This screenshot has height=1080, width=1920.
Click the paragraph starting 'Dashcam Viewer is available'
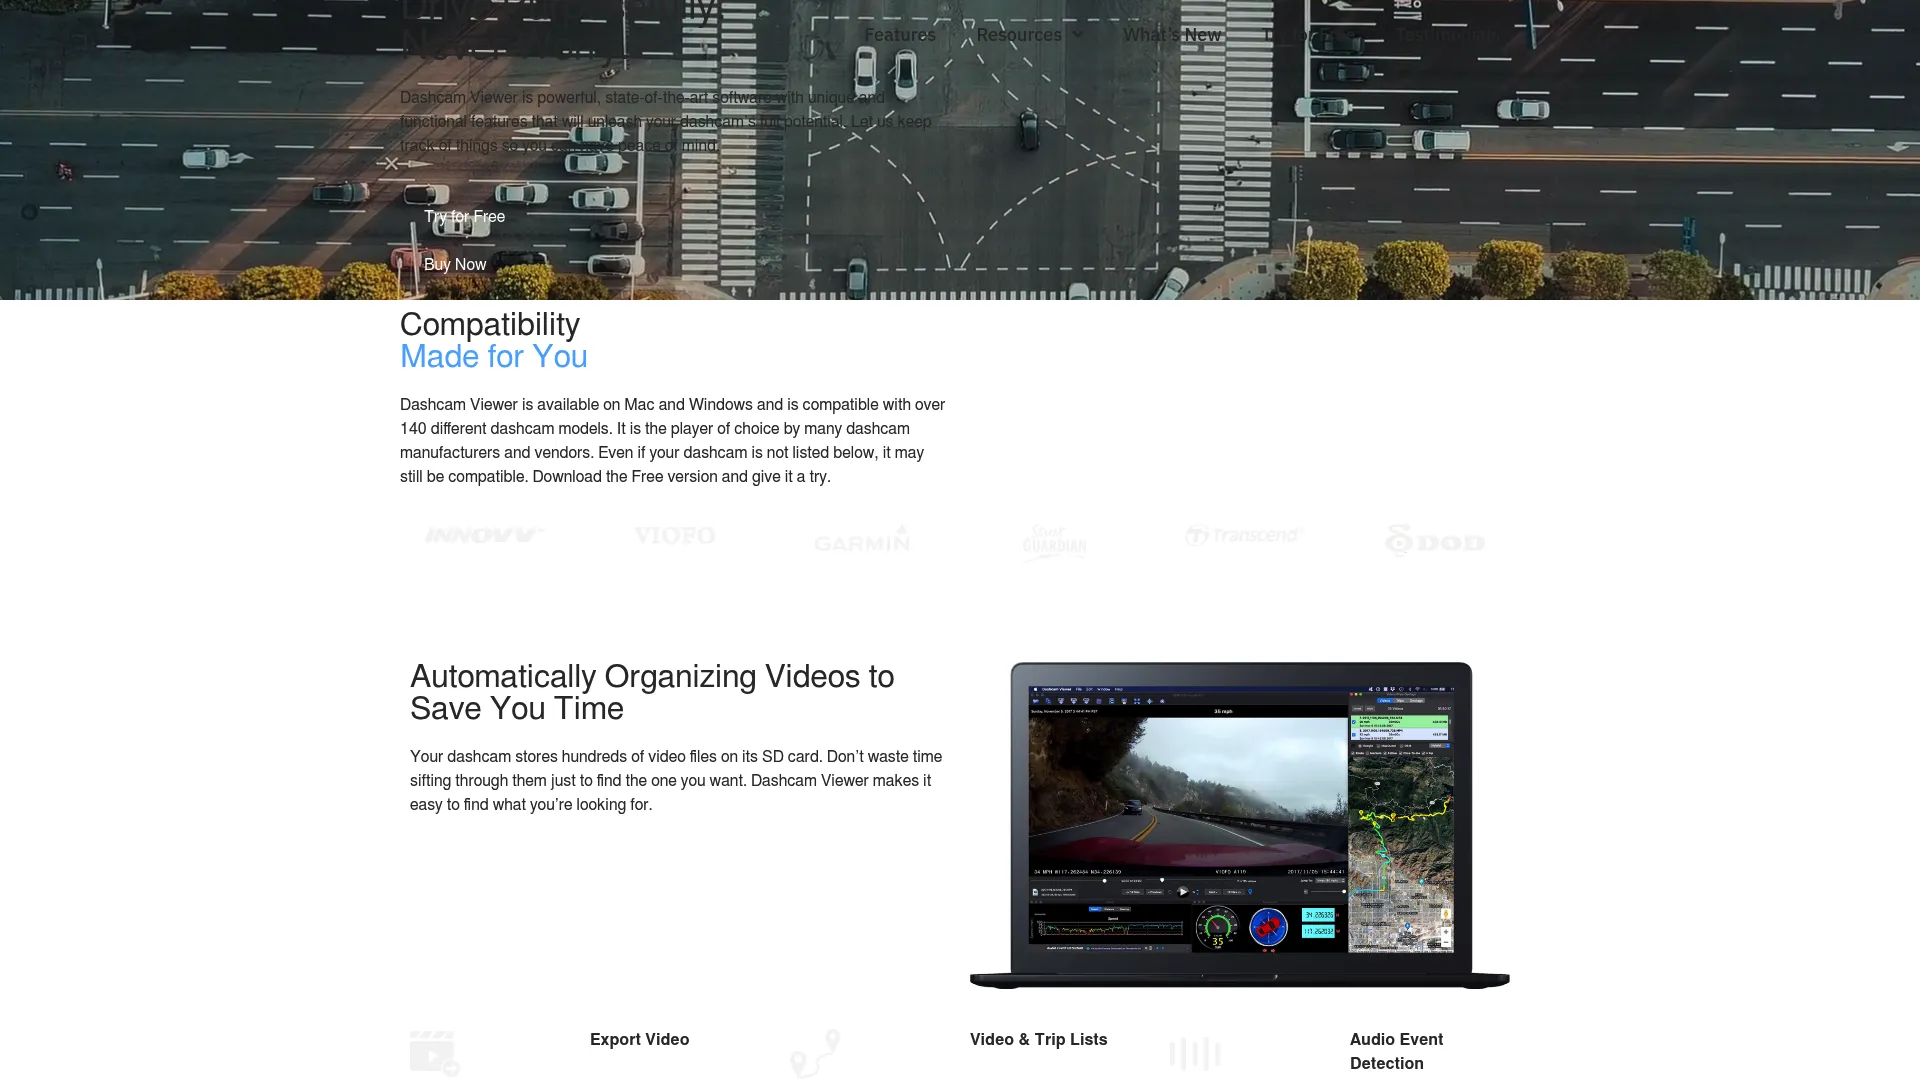[x=673, y=441]
